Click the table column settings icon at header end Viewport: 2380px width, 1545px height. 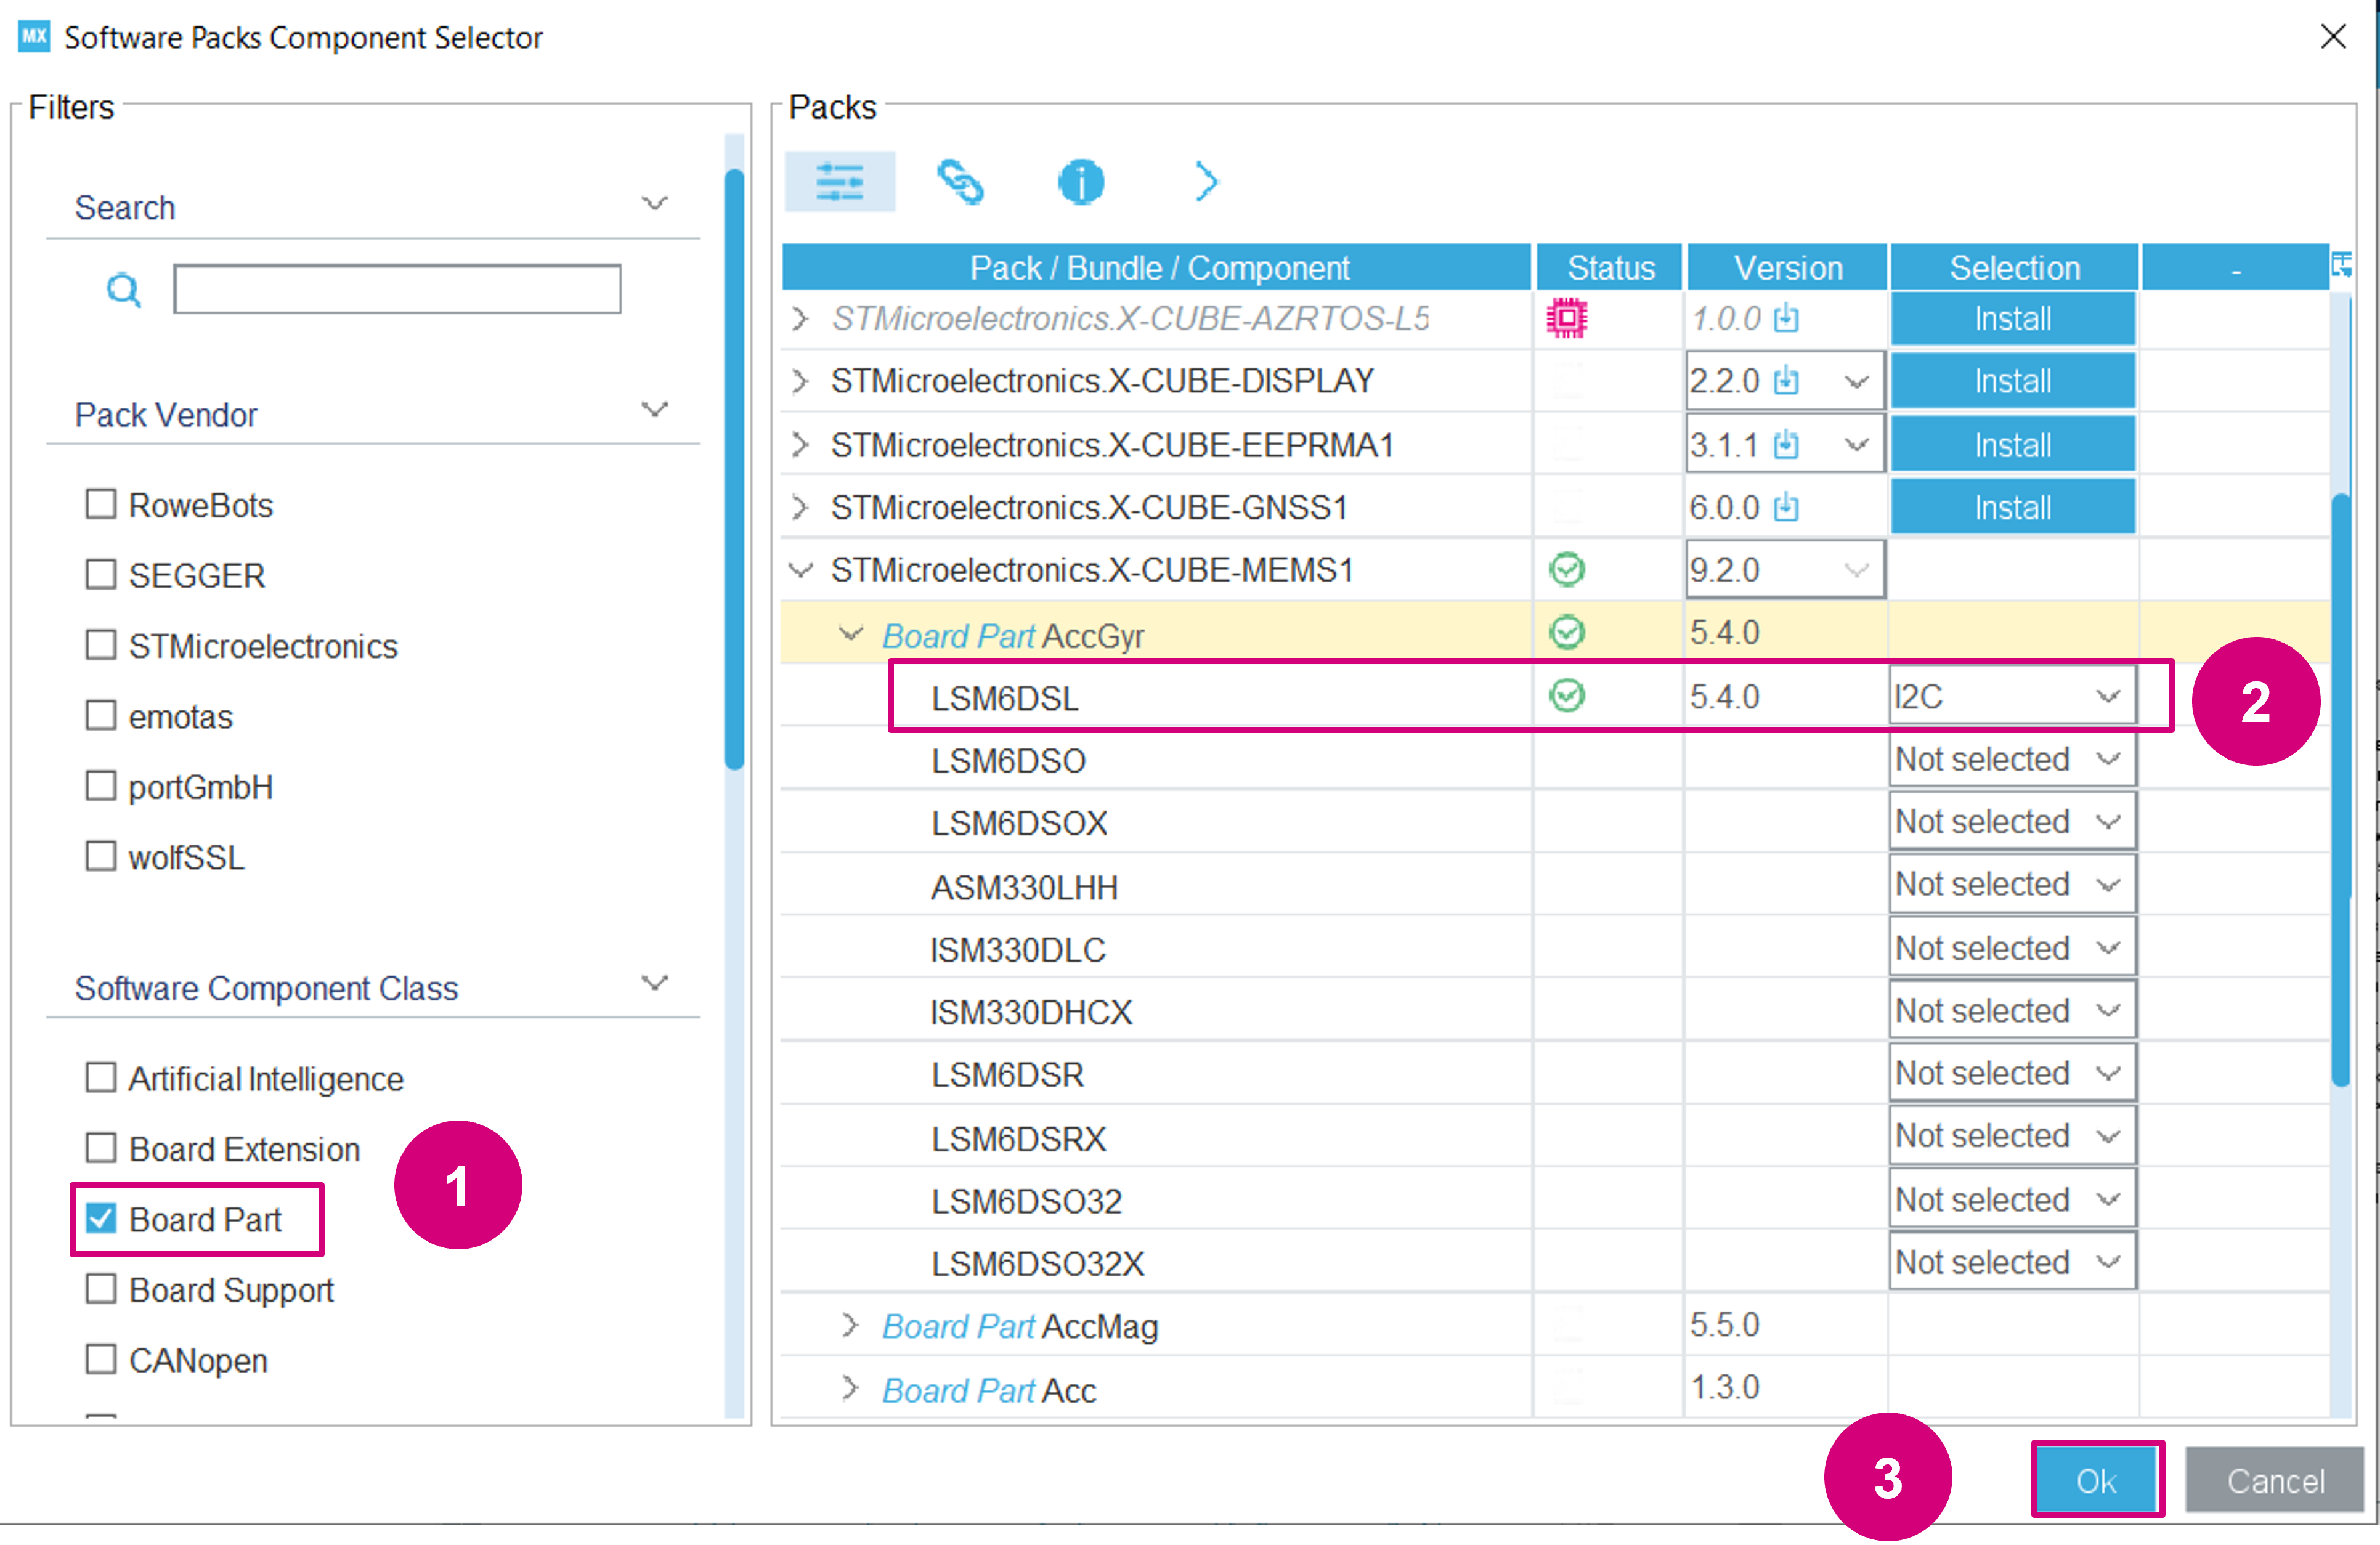point(2342,266)
